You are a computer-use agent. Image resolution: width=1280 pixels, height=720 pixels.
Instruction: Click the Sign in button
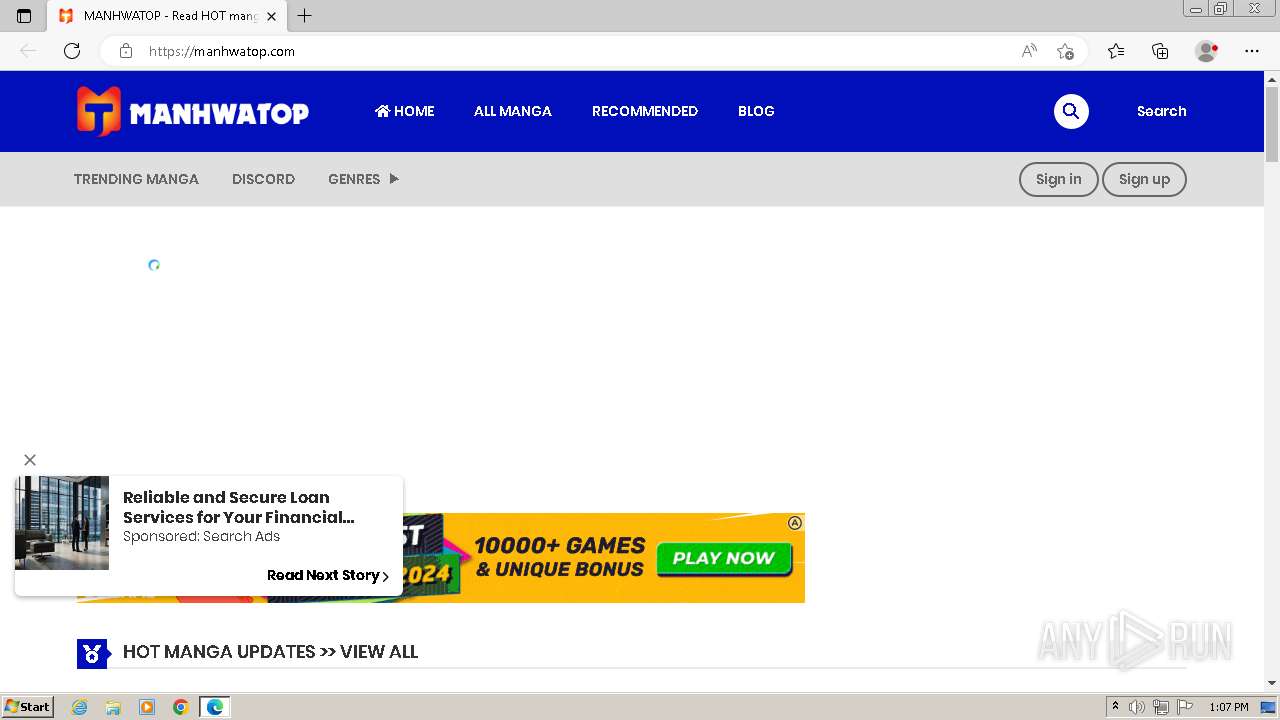point(1058,179)
